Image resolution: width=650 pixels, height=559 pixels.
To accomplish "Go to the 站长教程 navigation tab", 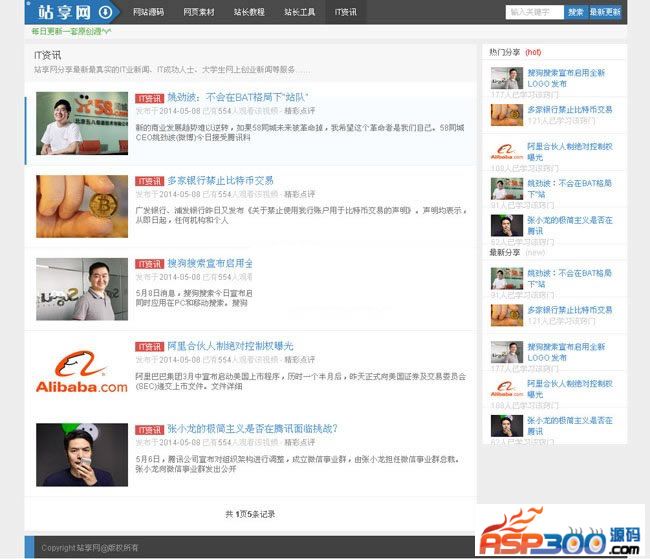I will click(x=249, y=12).
